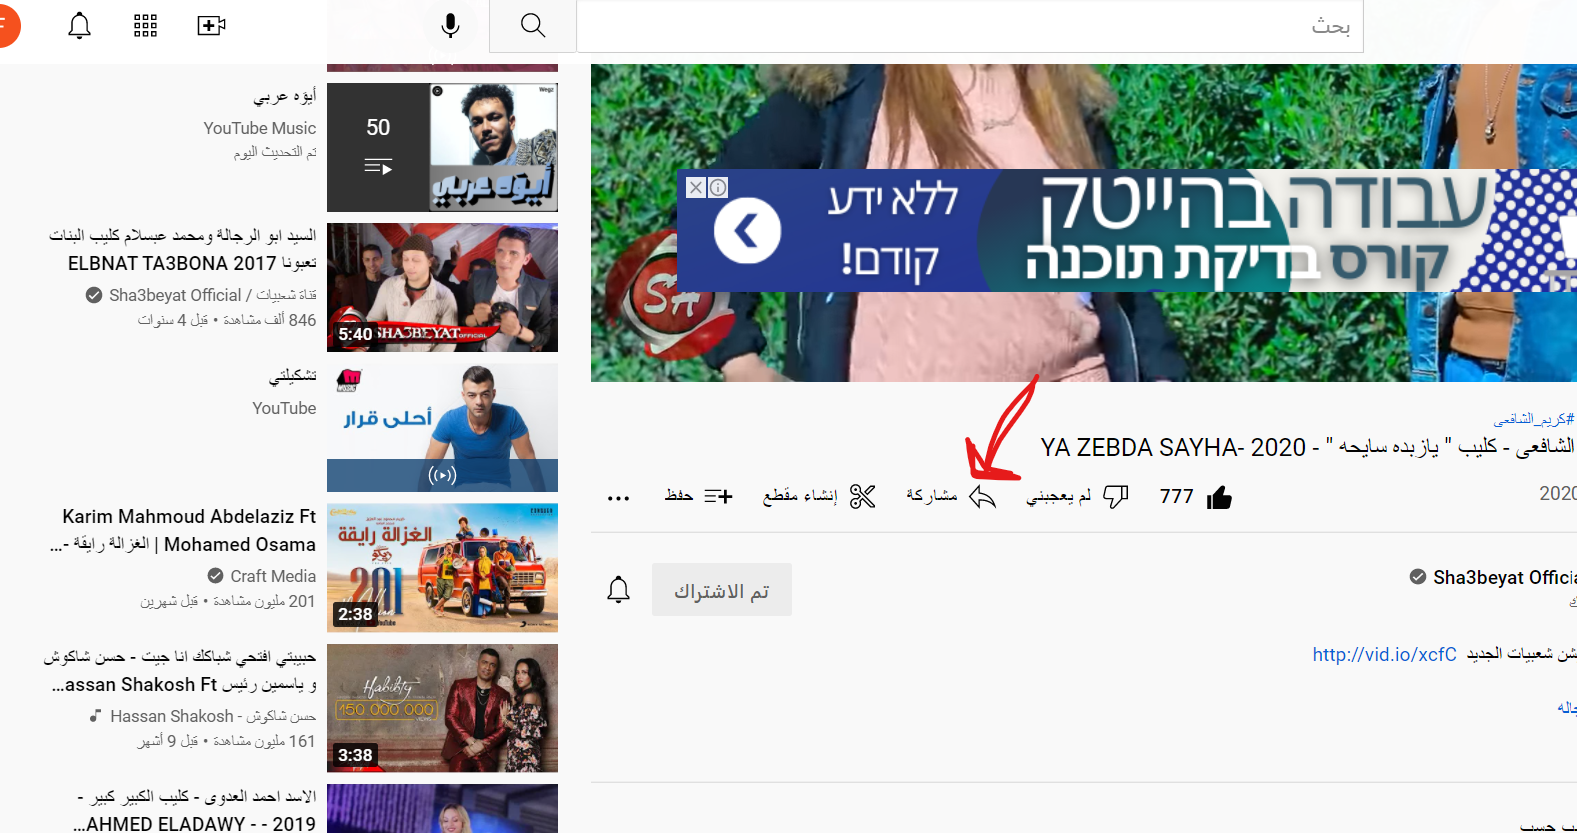Viewport: 1577px width, 833px height.
Task: Click the banner ad's round arrow button
Action: (747, 230)
